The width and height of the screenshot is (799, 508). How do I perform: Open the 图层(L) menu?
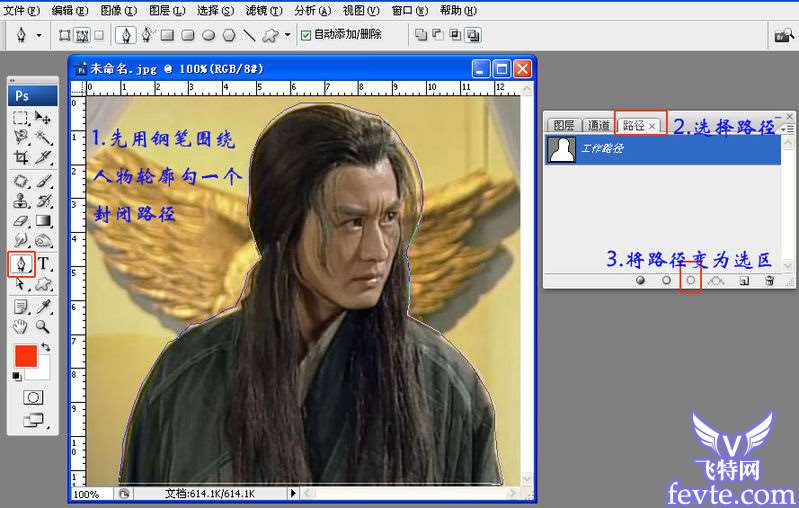(167, 10)
